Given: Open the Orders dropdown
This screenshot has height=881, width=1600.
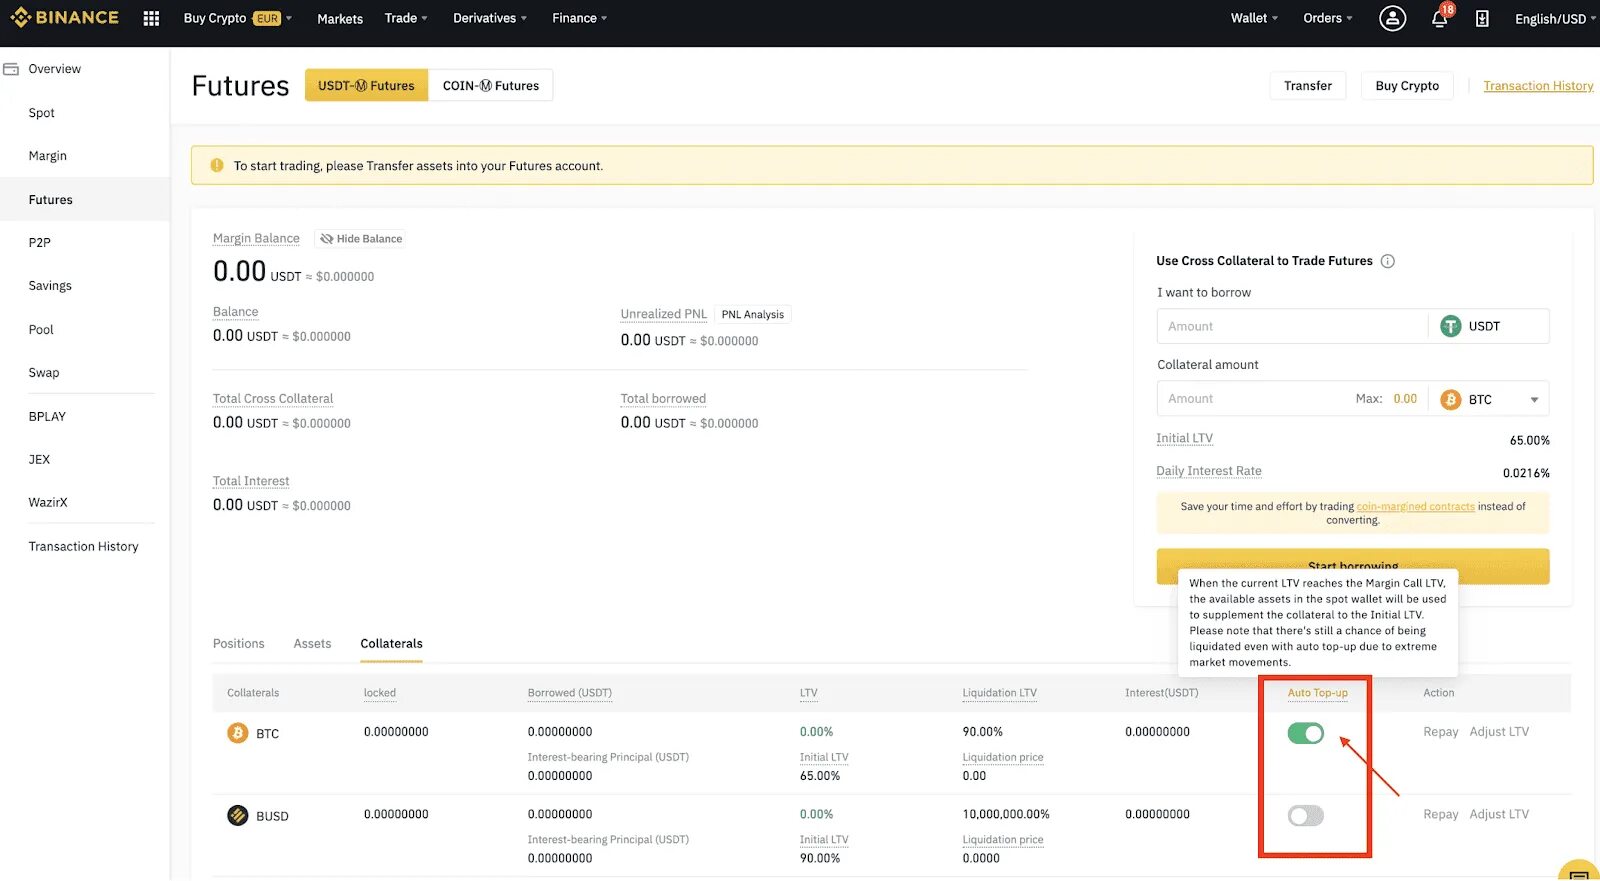Looking at the screenshot, I should pyautogui.click(x=1327, y=18).
